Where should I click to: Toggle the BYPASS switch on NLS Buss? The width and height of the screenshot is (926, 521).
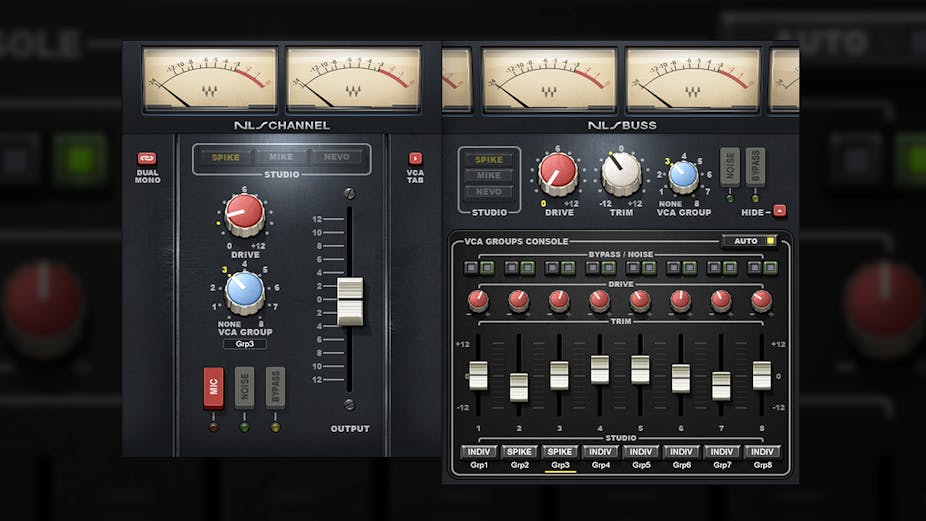tap(755, 166)
